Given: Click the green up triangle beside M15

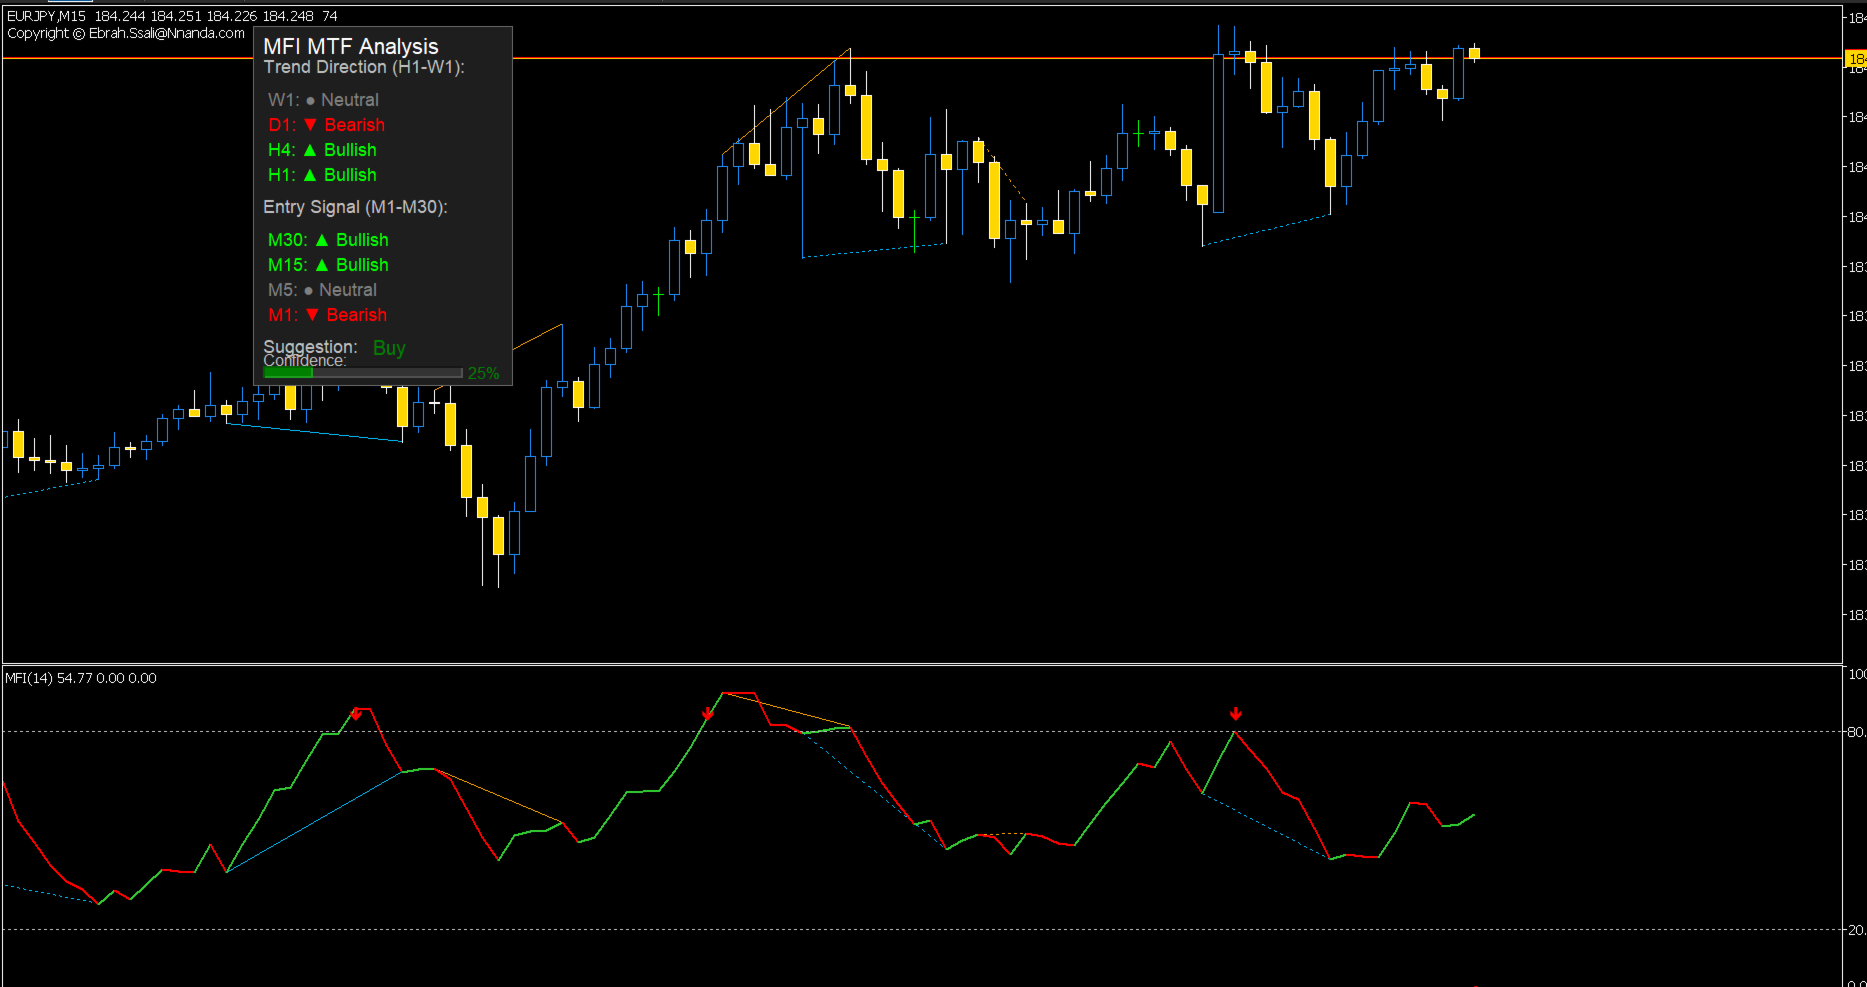Looking at the screenshot, I should [322, 265].
